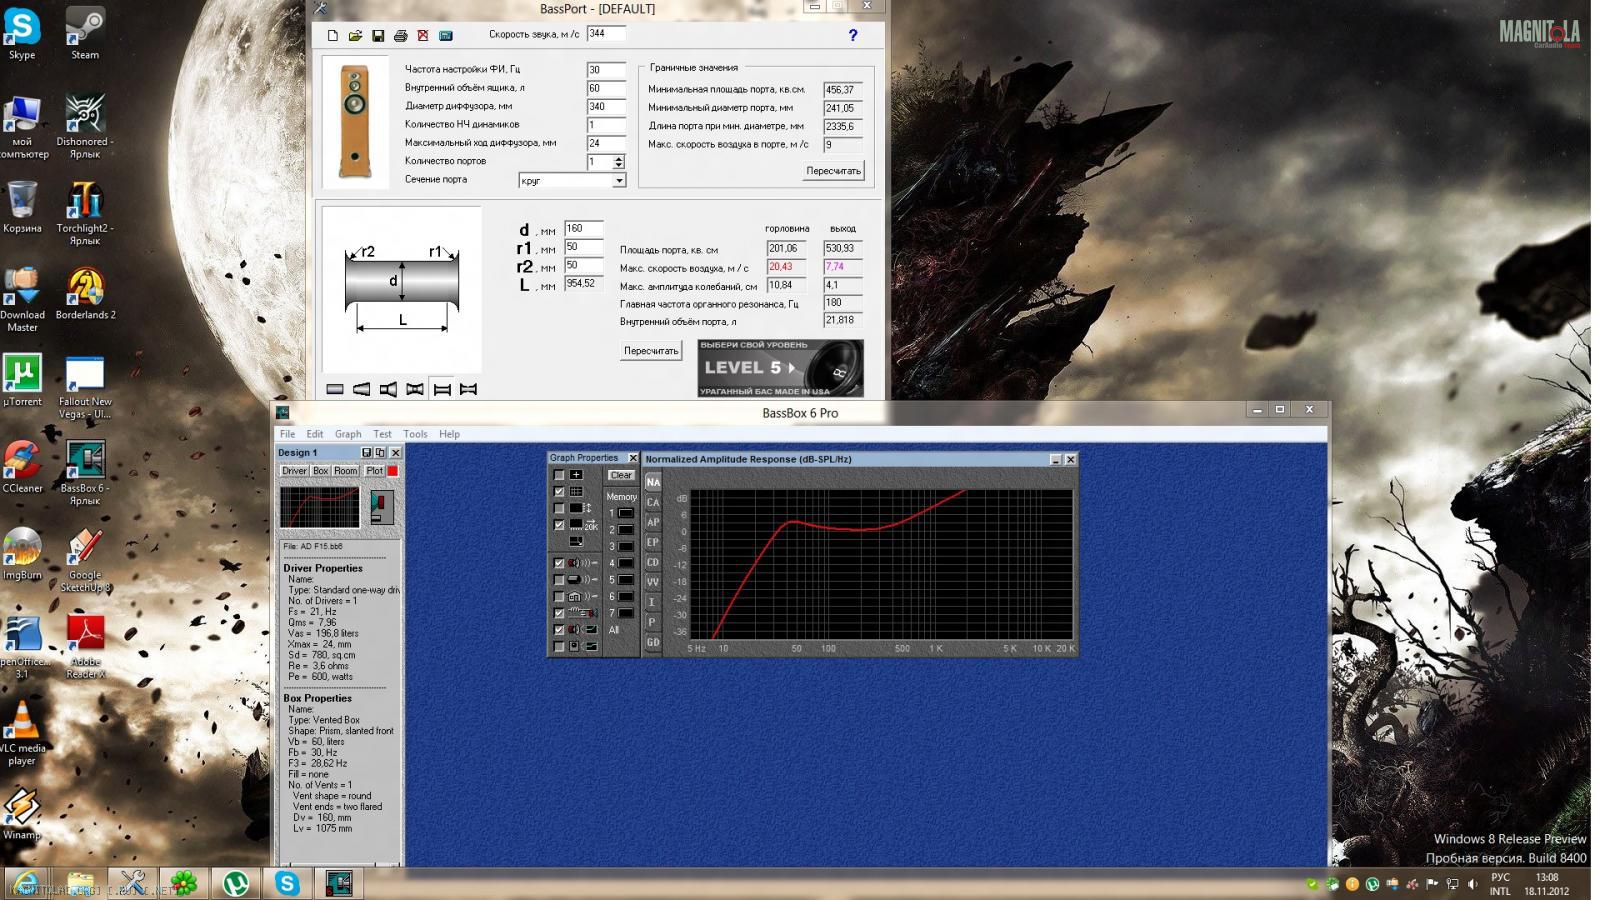Switch graph to GD group delay
Viewport: 1600px width, 900px height.
(653, 642)
